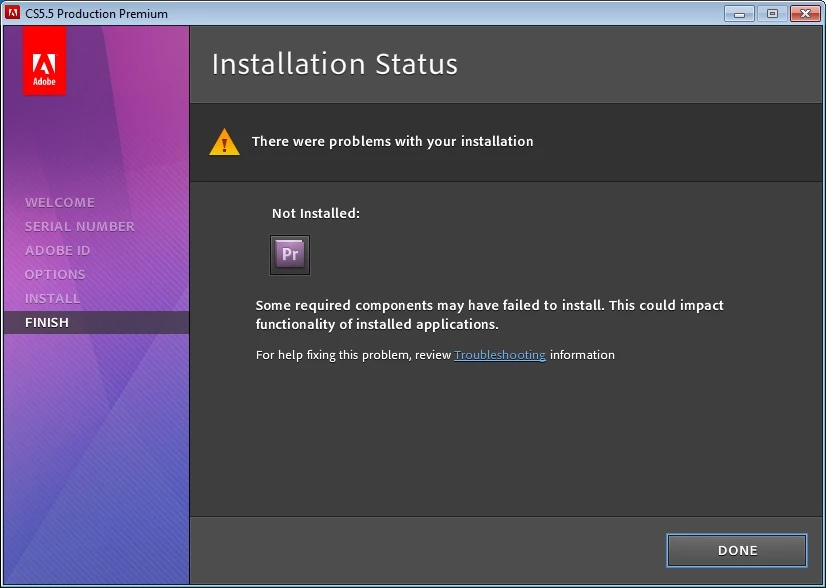The height and width of the screenshot is (588, 826).
Task: Click 'There were problems with your installation' message
Action: [392, 141]
